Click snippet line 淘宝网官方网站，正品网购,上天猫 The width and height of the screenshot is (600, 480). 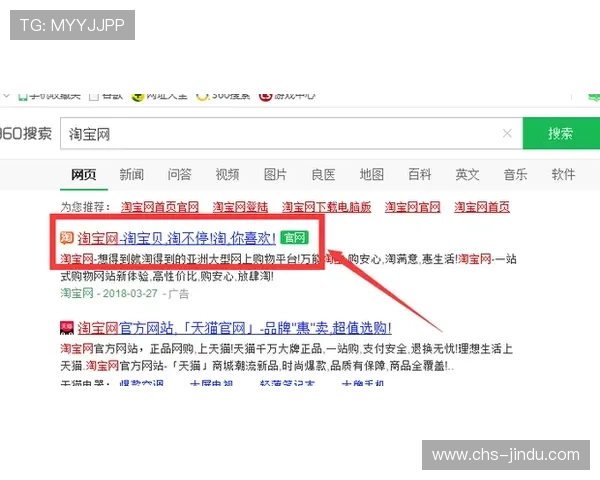pos(287,349)
